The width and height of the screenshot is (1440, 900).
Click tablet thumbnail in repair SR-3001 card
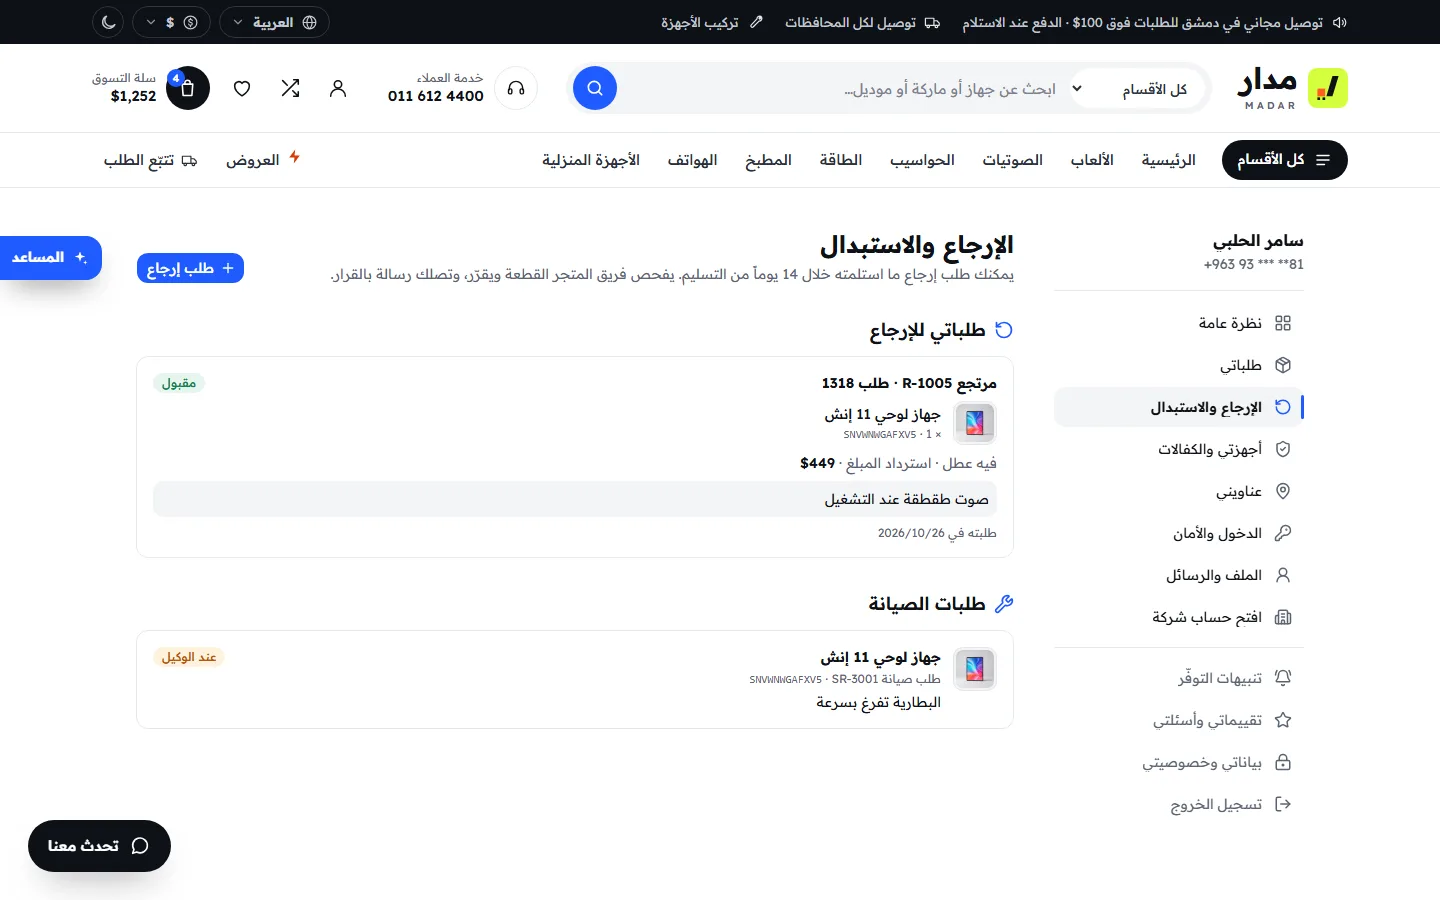tap(975, 668)
